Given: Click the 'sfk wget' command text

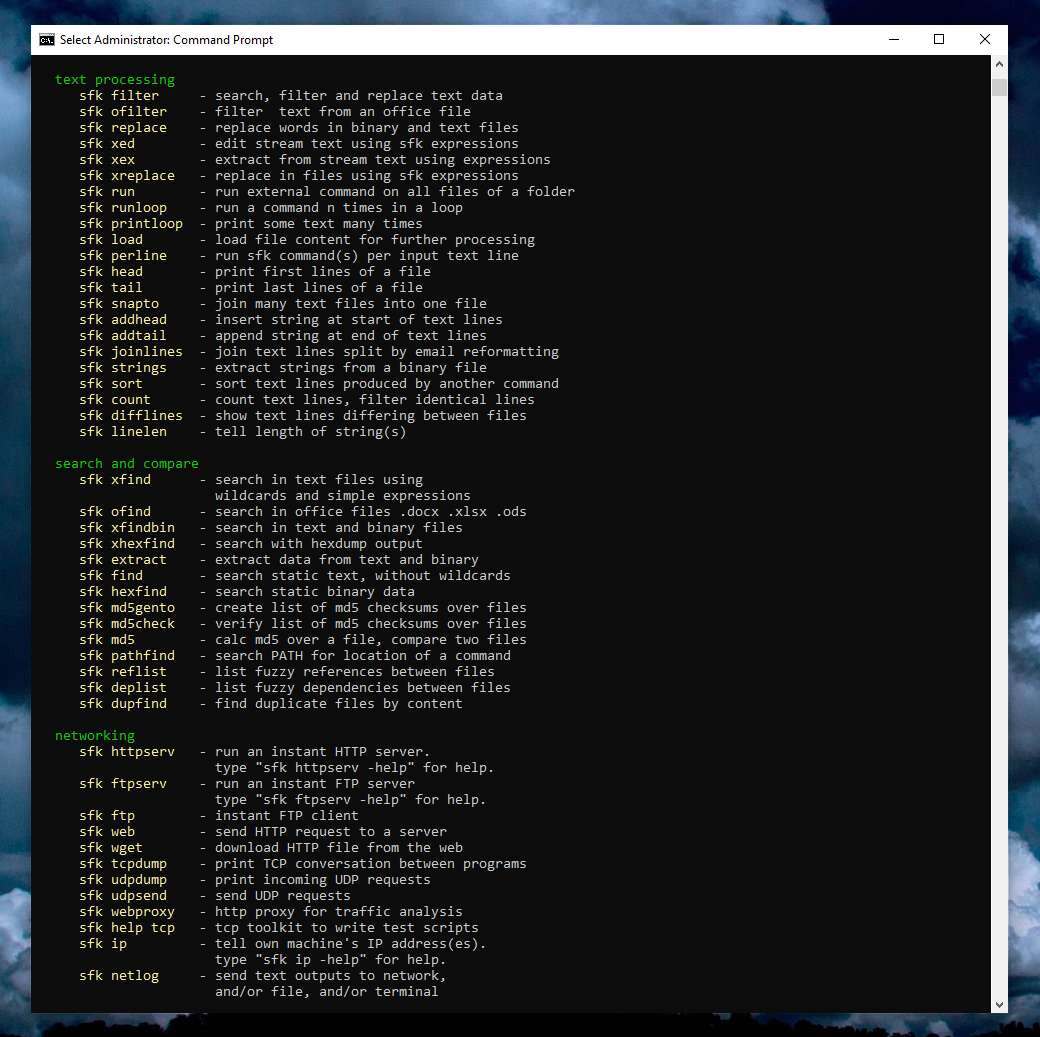Looking at the screenshot, I should [111, 847].
